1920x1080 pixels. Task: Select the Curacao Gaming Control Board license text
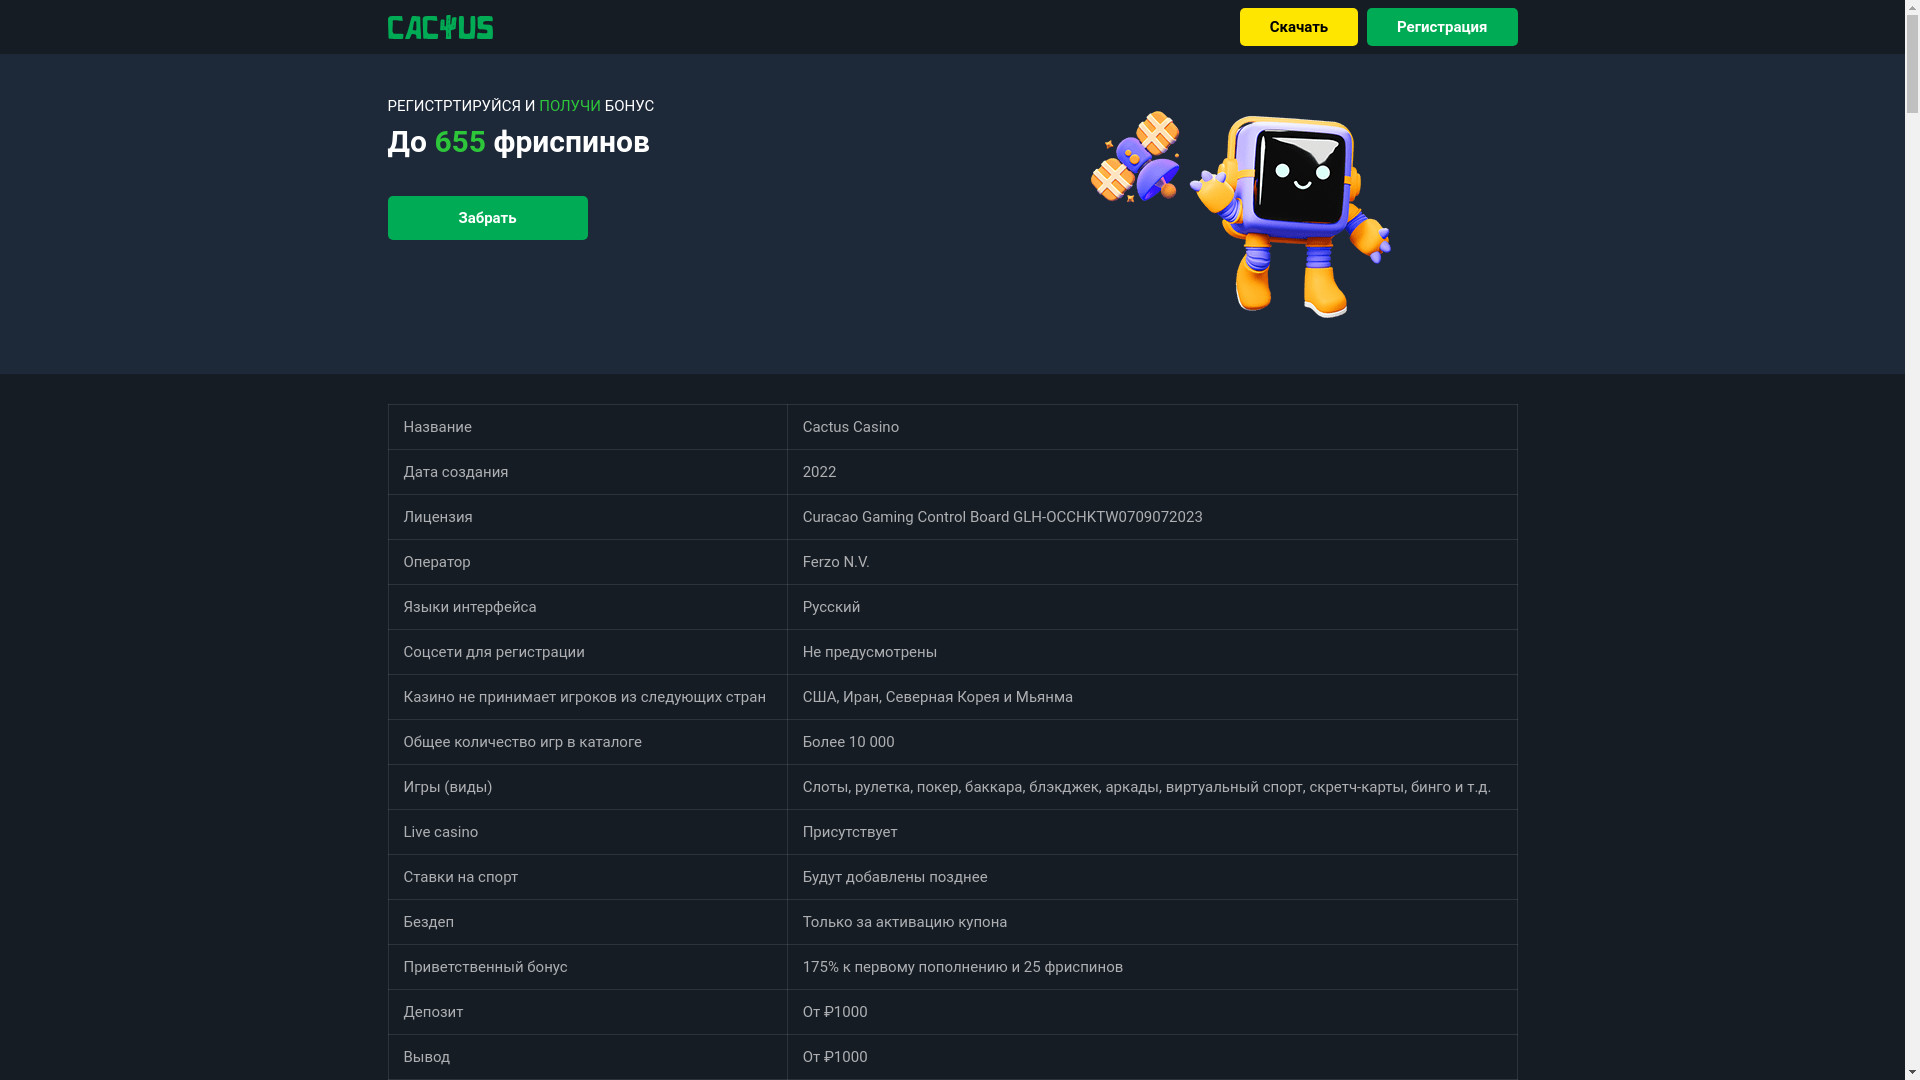pos(1002,517)
